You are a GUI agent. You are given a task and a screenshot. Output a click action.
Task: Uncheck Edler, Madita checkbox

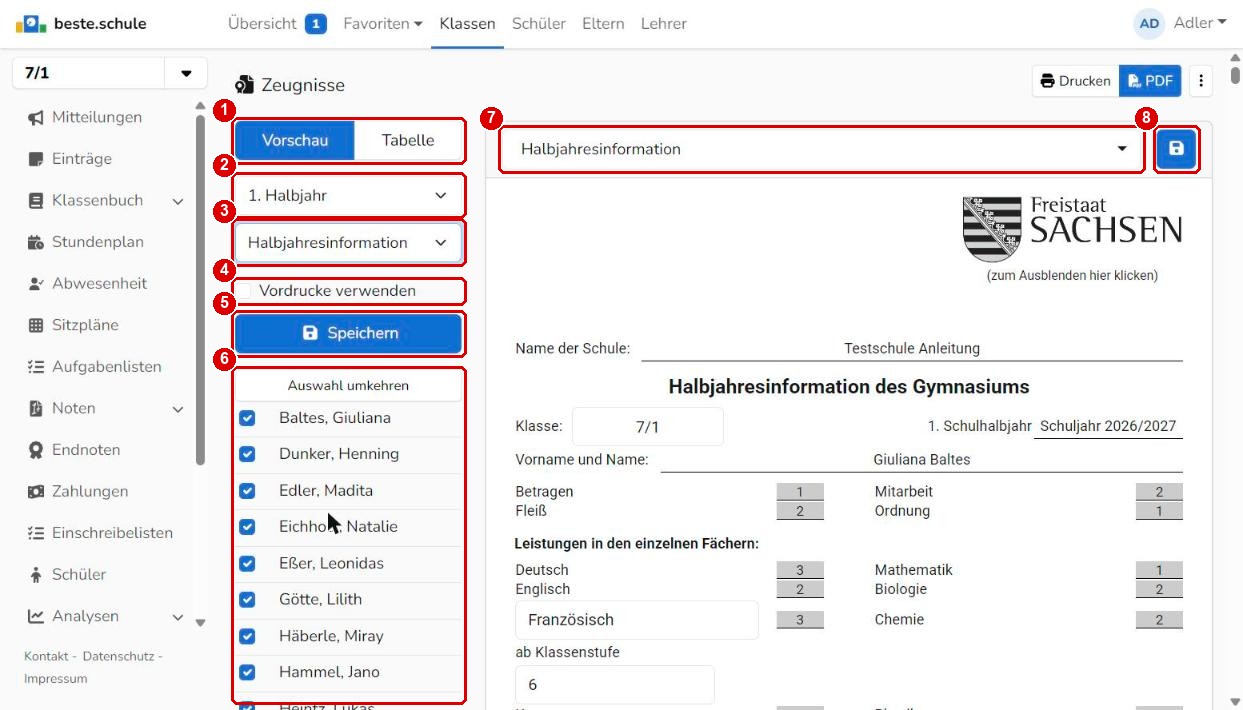pyautogui.click(x=247, y=492)
